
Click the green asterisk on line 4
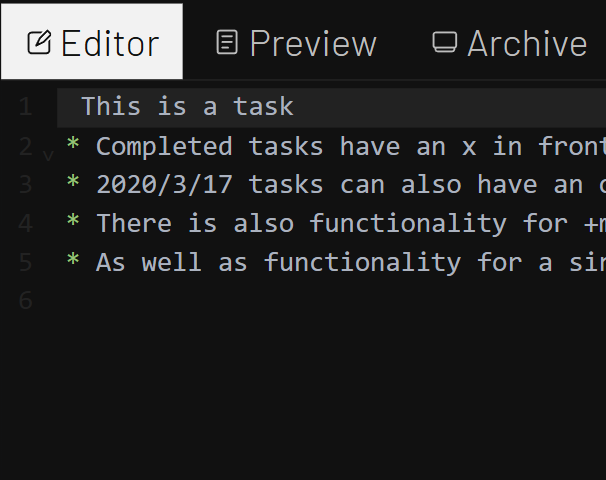point(73,223)
